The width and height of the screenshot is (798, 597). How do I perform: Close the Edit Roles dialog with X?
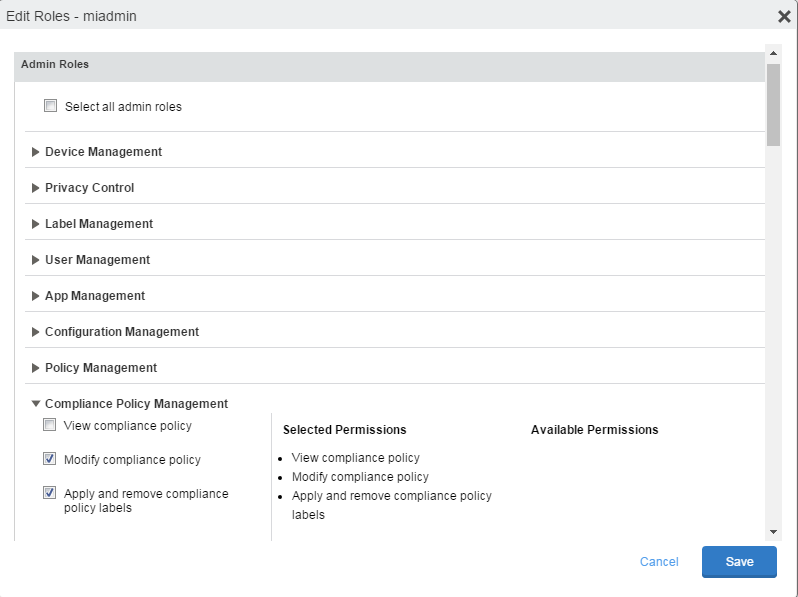(784, 16)
